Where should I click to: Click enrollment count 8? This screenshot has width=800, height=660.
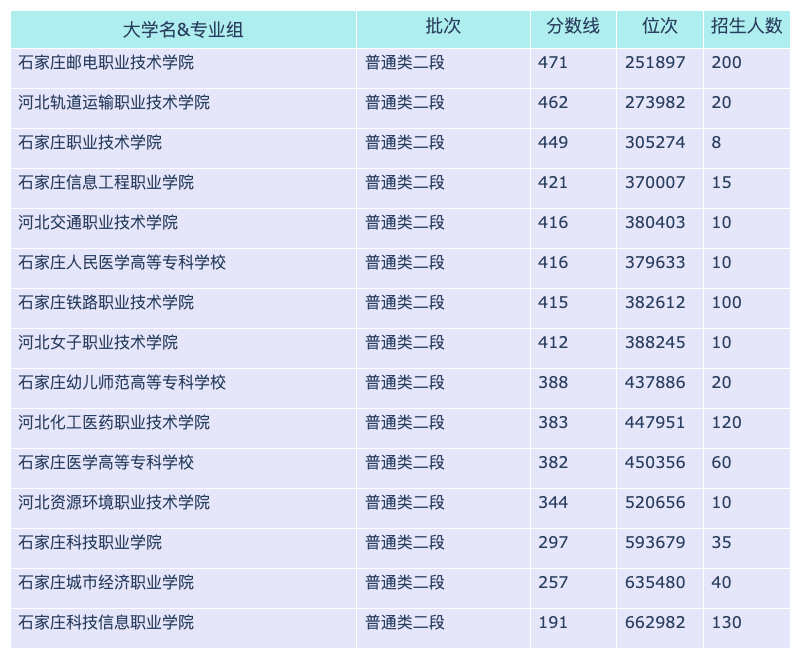(x=716, y=142)
